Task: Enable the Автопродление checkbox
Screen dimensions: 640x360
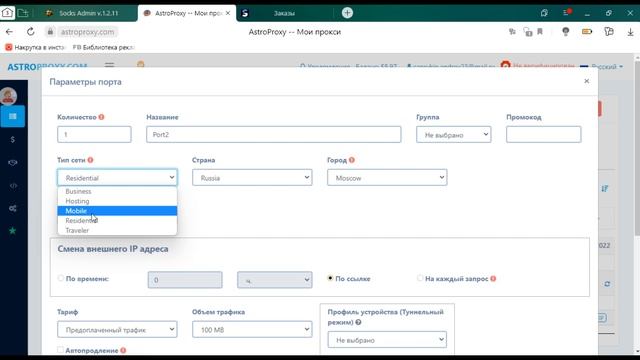Action: pos(60,350)
